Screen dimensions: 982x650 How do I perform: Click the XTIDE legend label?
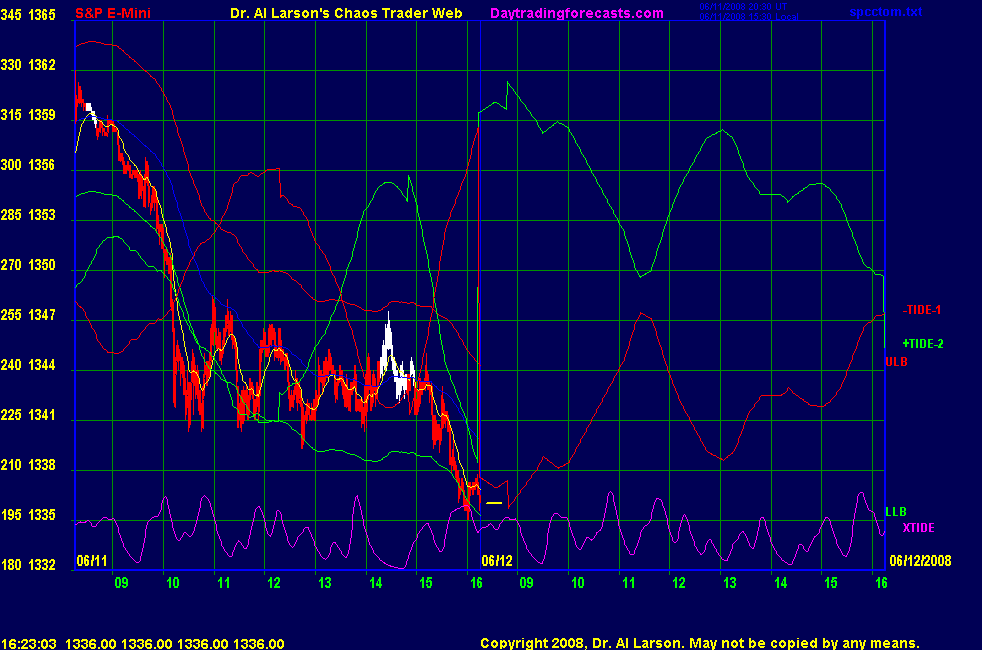[x=919, y=528]
